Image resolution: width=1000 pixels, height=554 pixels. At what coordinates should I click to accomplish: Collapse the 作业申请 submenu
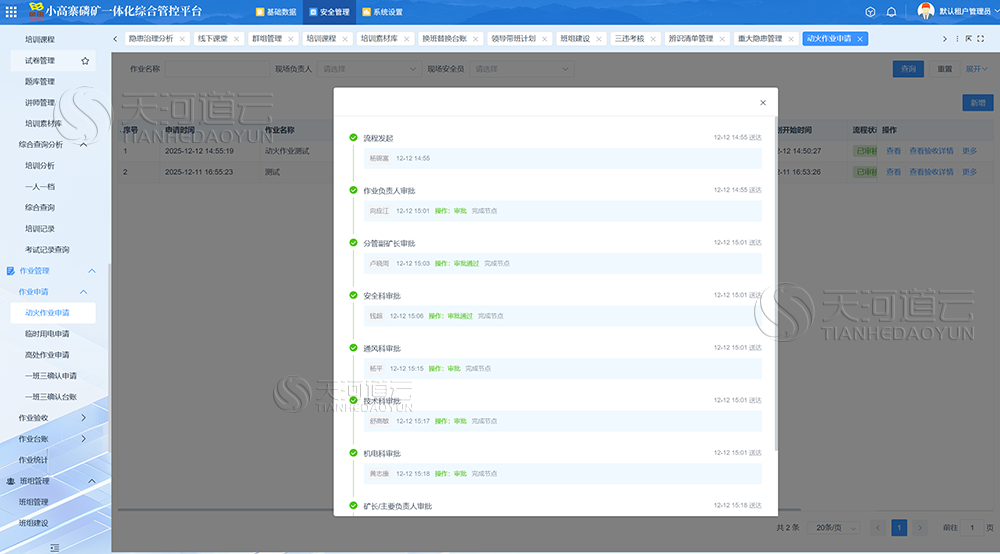click(84, 292)
